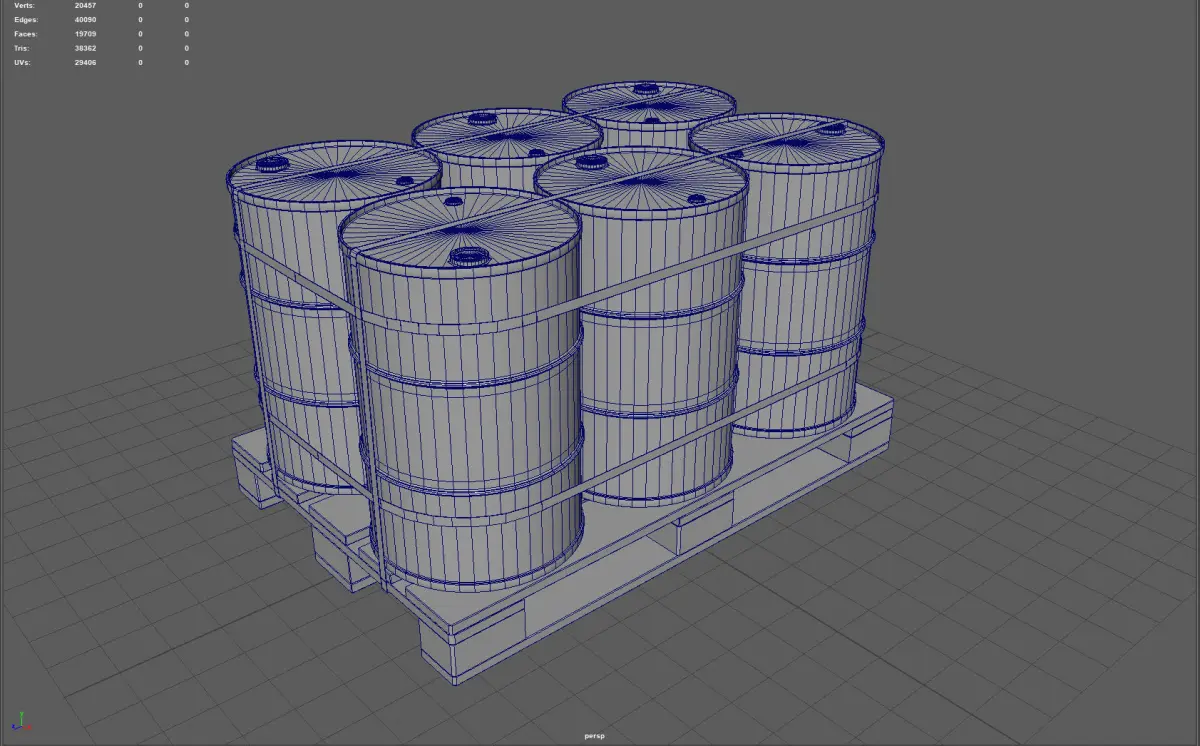The image size is (1200, 746).
Task: Click the 'Tris:' HUD label
Action: 23,48
